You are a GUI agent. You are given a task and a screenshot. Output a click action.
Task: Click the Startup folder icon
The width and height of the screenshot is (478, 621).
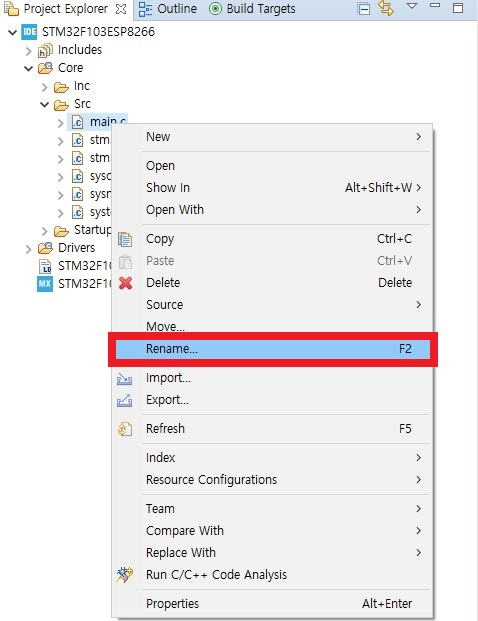61,230
